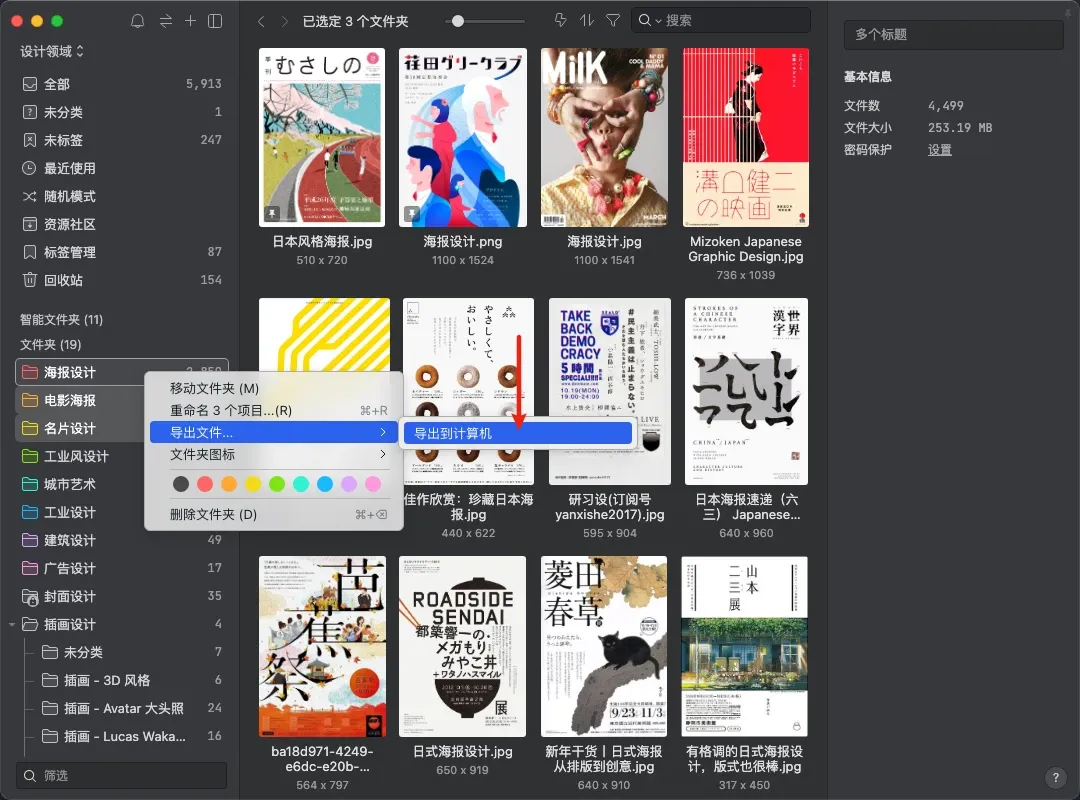Viewport: 1080px width, 800px height.
Task: Pick the purple folder color
Action: 349,484
